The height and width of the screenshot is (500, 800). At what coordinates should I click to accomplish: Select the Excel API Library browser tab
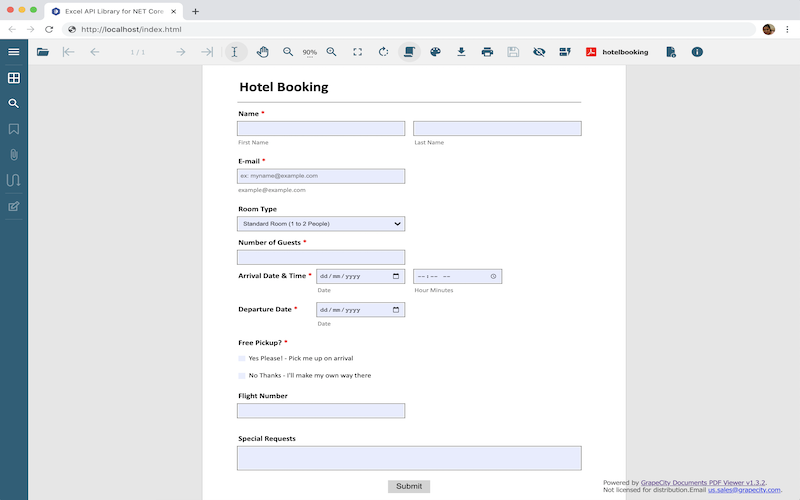coord(114,11)
